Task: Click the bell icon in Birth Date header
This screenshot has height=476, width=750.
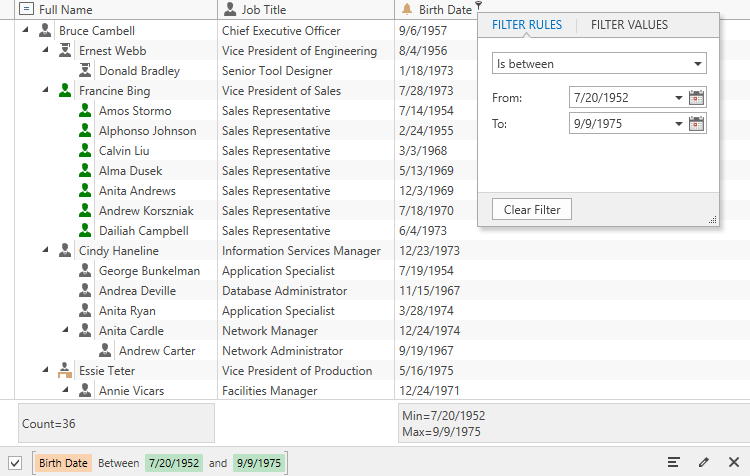Action: coord(407,9)
